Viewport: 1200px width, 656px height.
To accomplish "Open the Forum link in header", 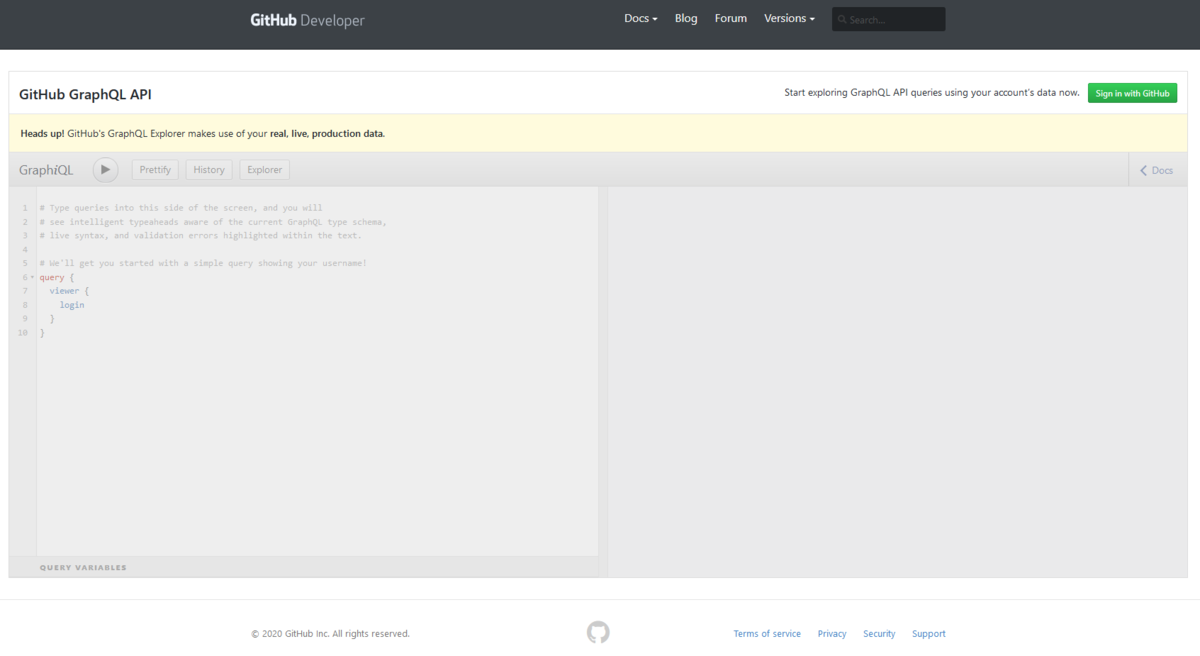I will (731, 18).
